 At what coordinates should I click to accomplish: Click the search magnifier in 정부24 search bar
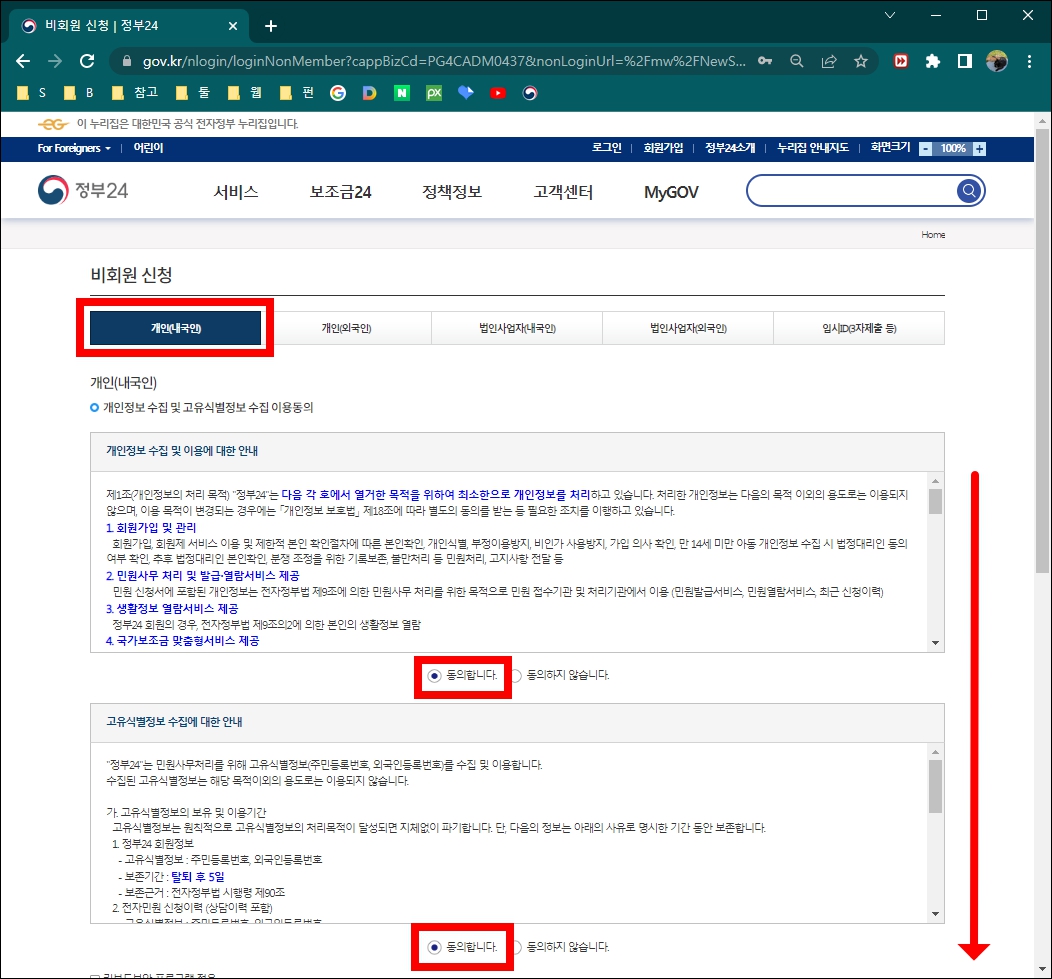pyautogui.click(x=967, y=191)
